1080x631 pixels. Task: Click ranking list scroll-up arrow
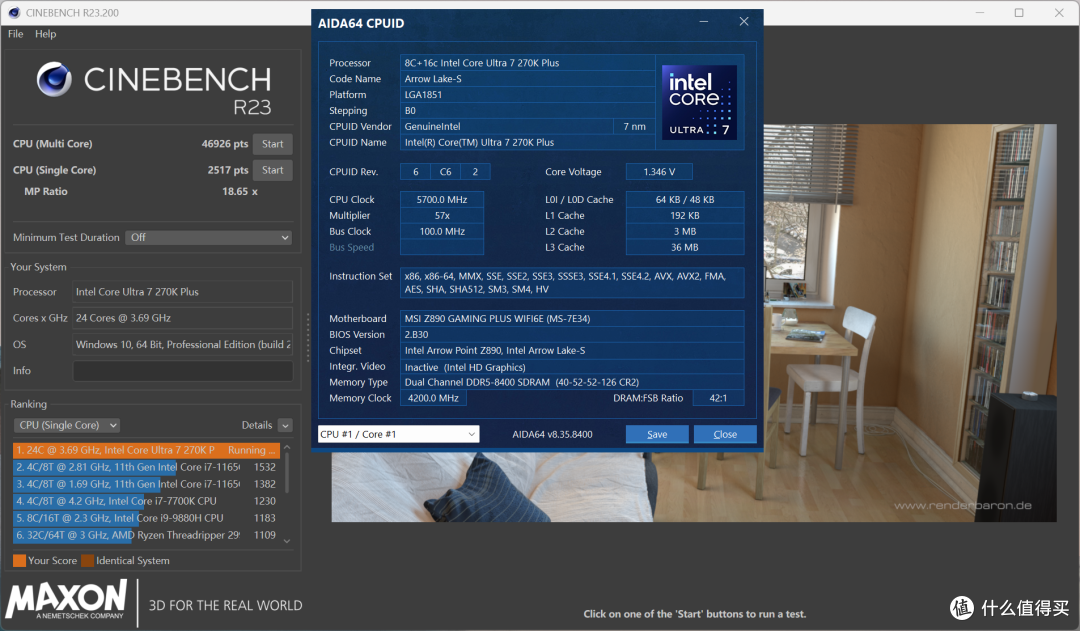coord(287,448)
